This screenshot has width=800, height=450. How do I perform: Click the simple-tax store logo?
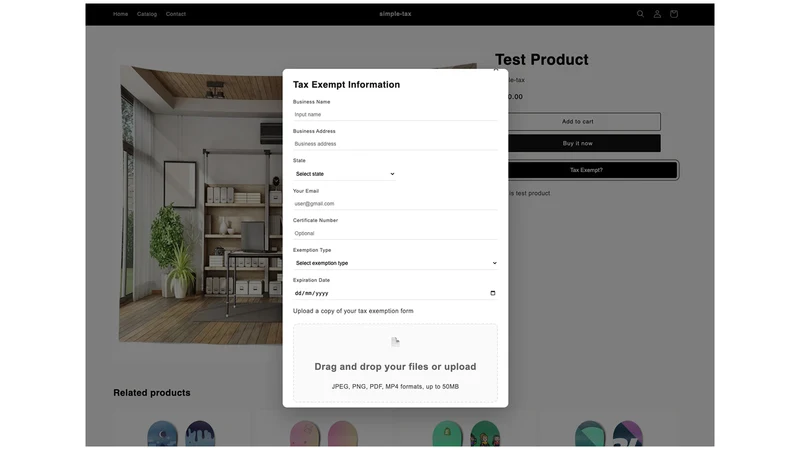click(395, 14)
